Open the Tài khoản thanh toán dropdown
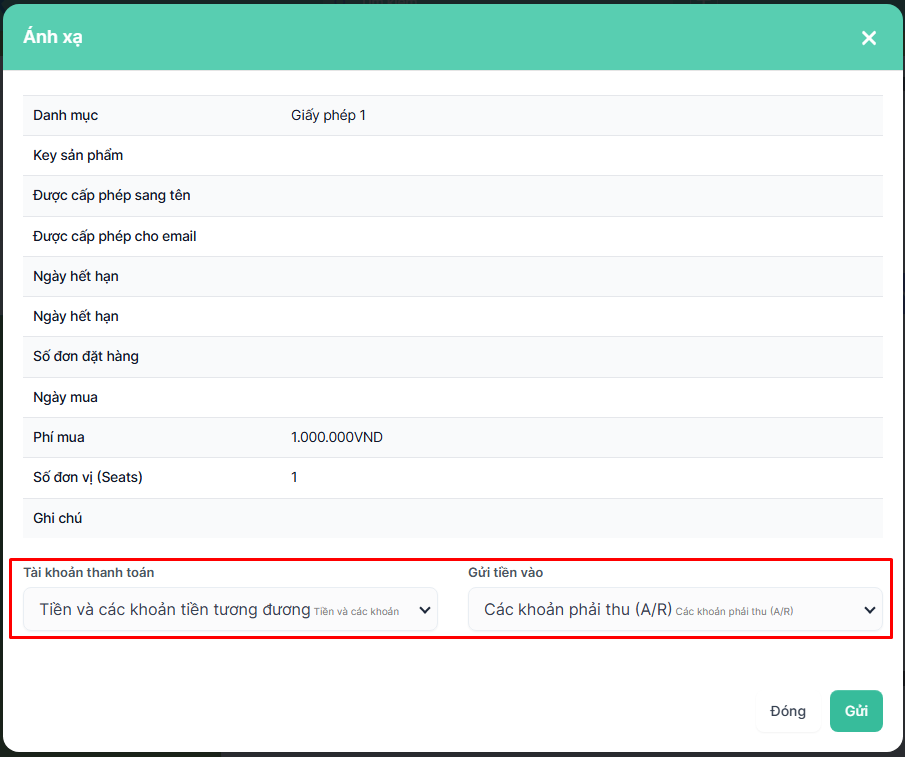The width and height of the screenshot is (905, 757). pos(230,609)
